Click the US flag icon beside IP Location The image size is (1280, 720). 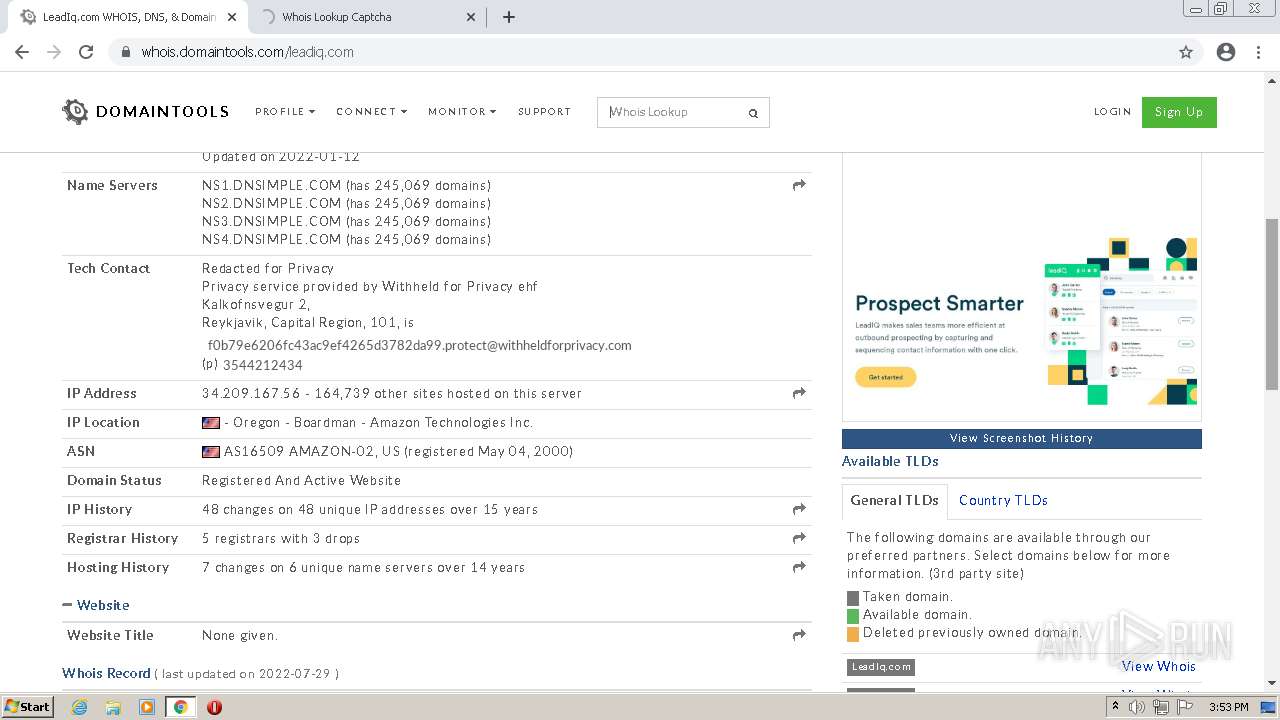tap(211, 423)
